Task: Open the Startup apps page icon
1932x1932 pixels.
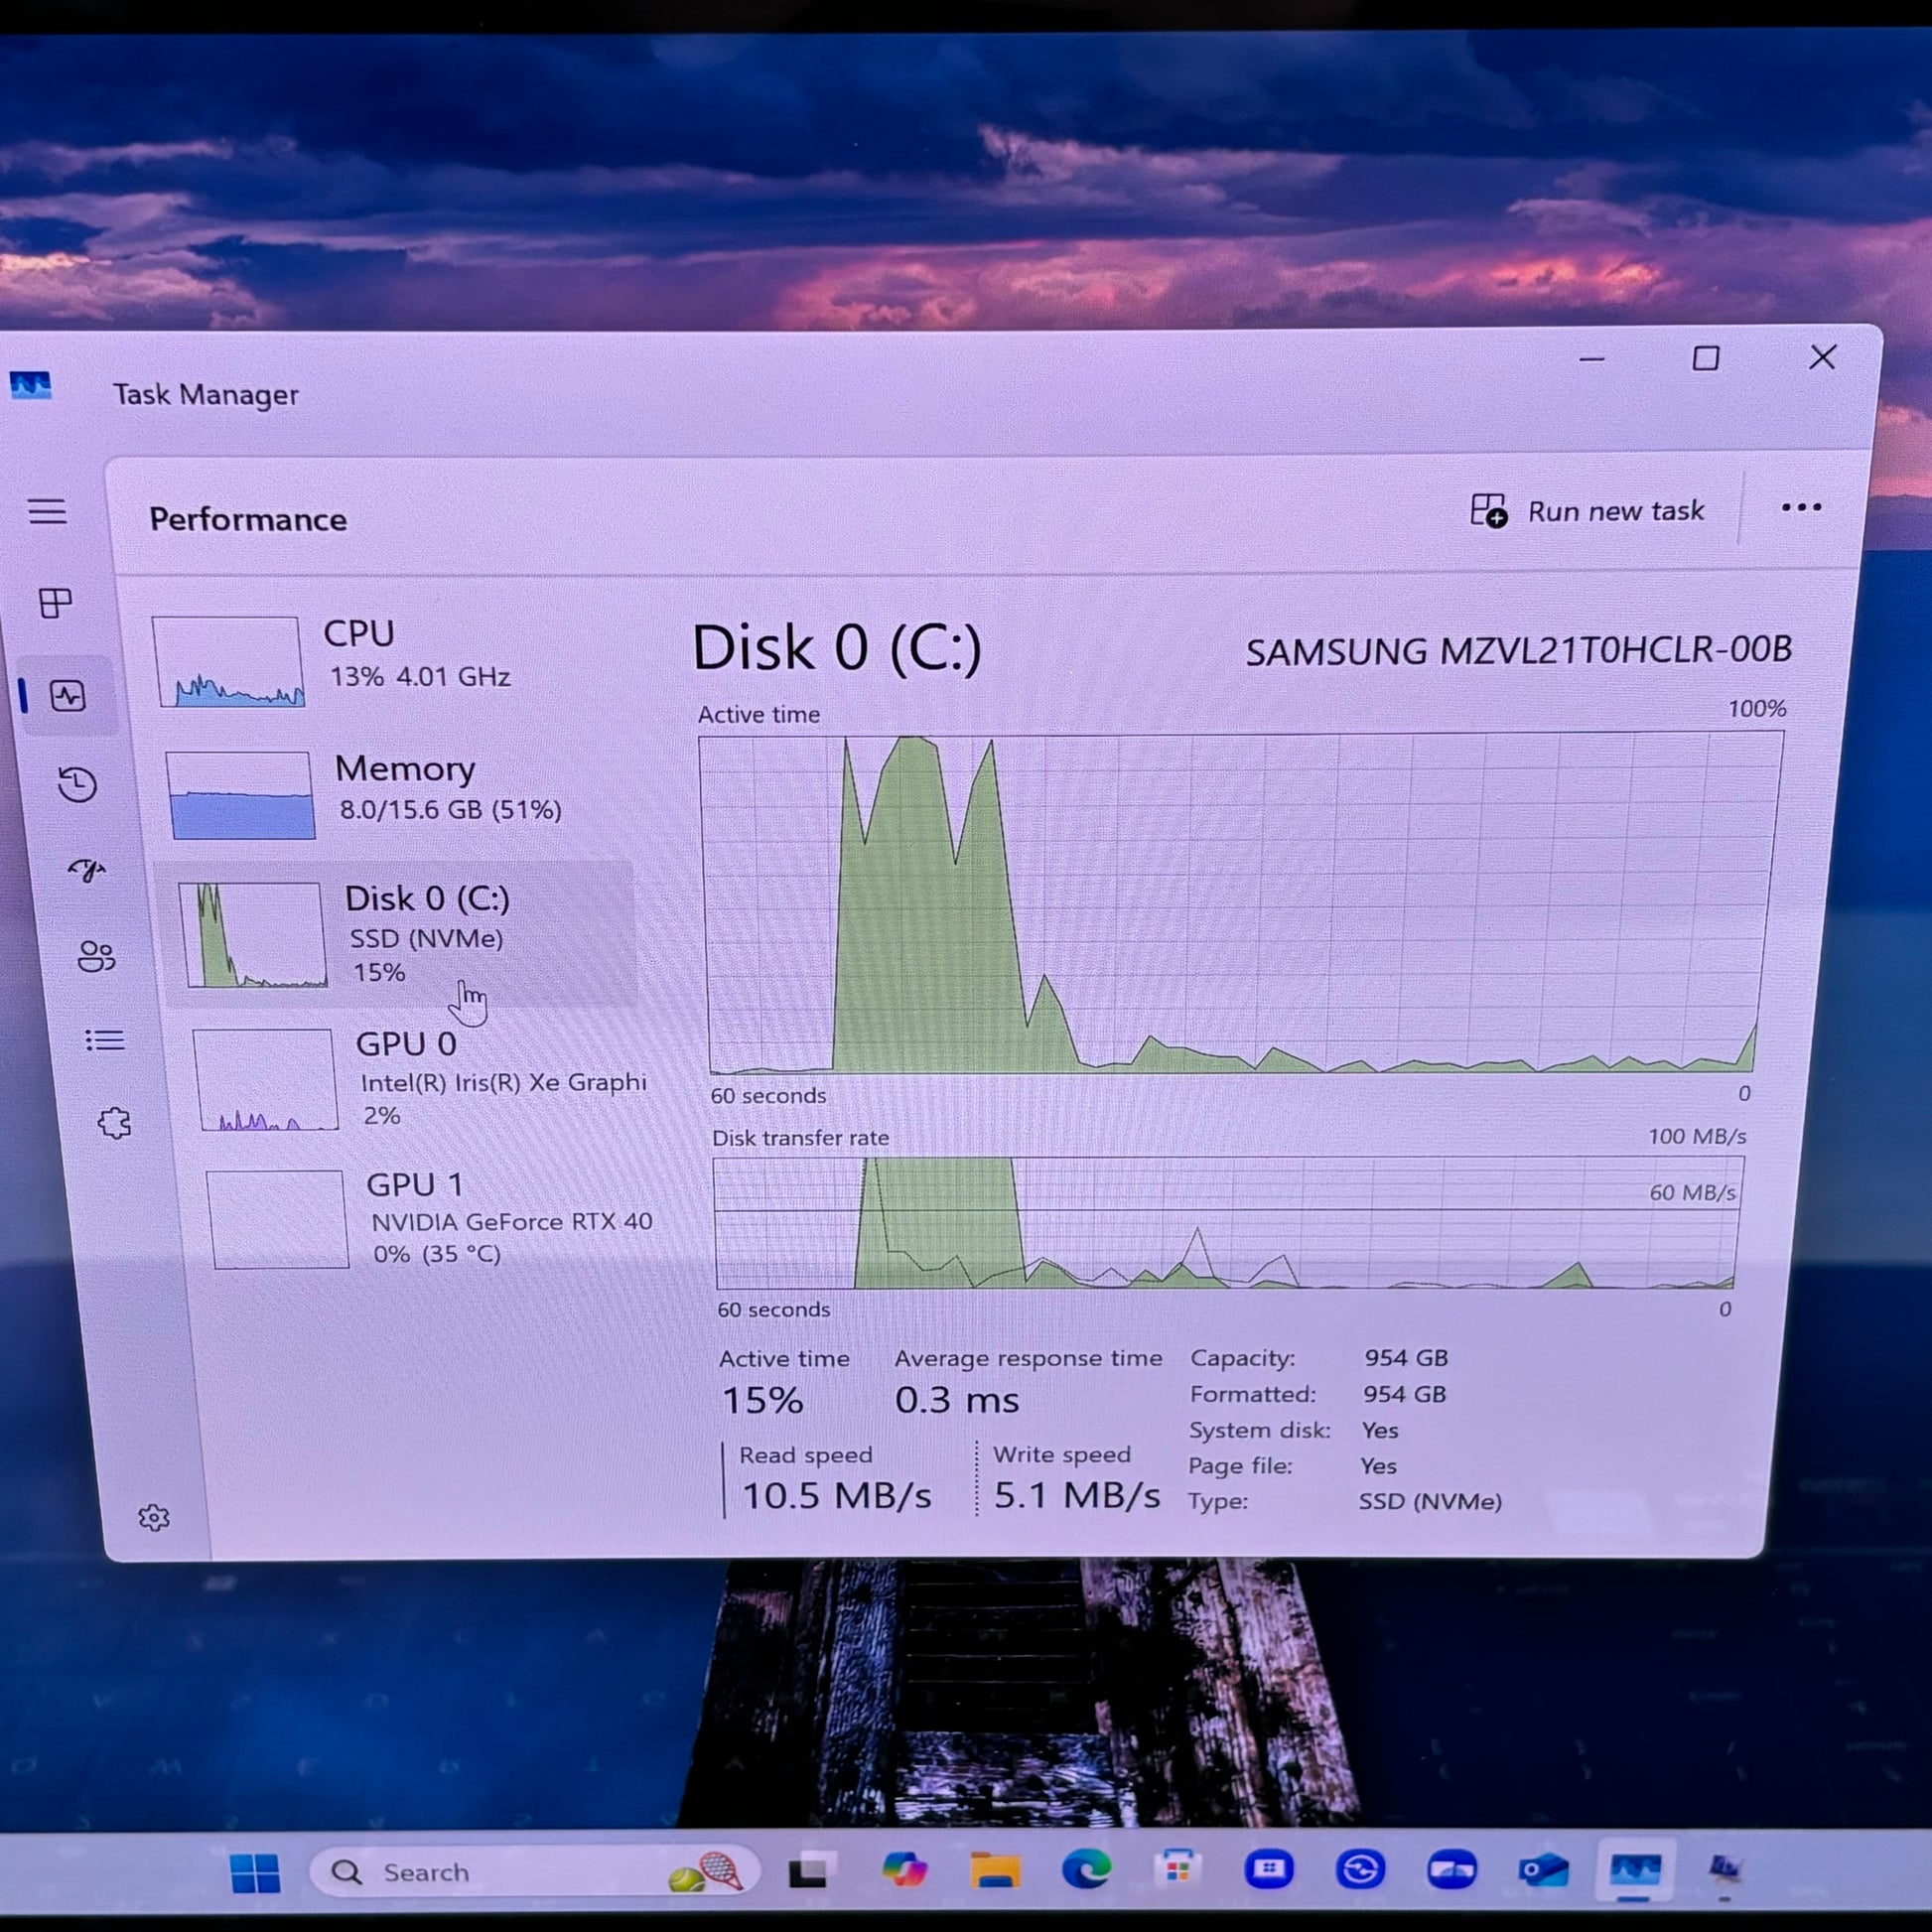Action: pyautogui.click(x=87, y=870)
